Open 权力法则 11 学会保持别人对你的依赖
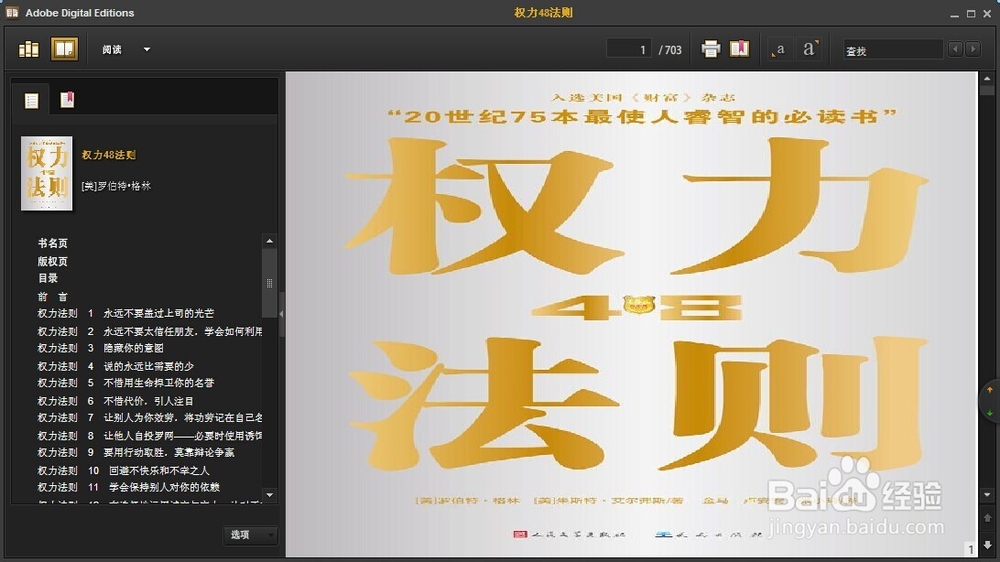 tap(128, 487)
